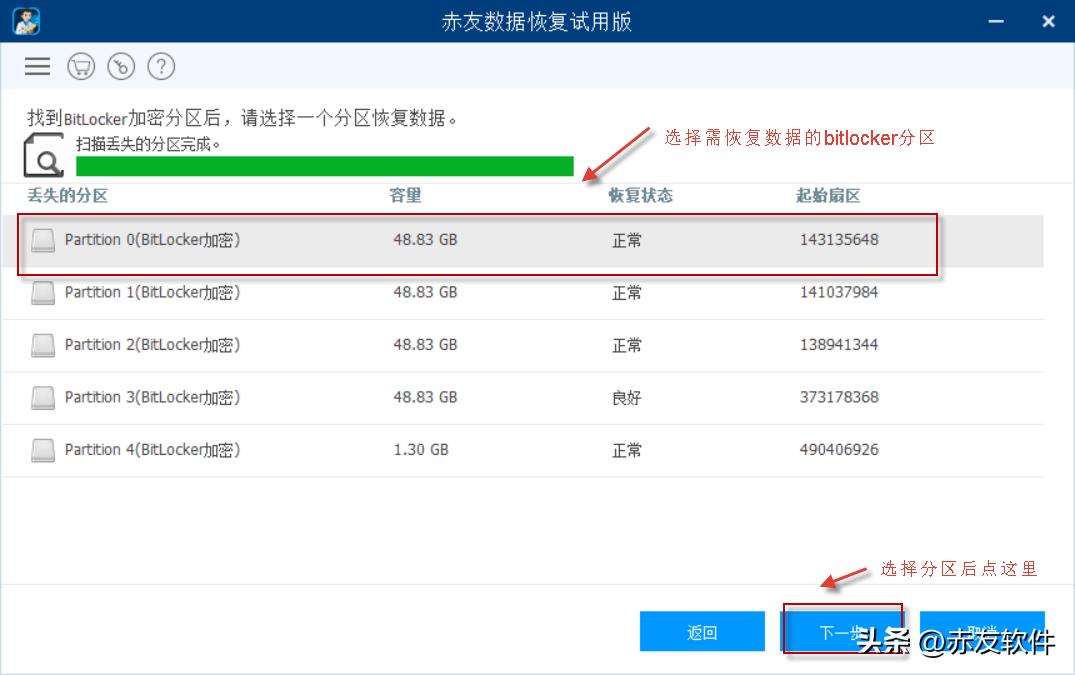Check the selection box beside Partition 1
Screen dimensions: 1075x675
point(42,293)
